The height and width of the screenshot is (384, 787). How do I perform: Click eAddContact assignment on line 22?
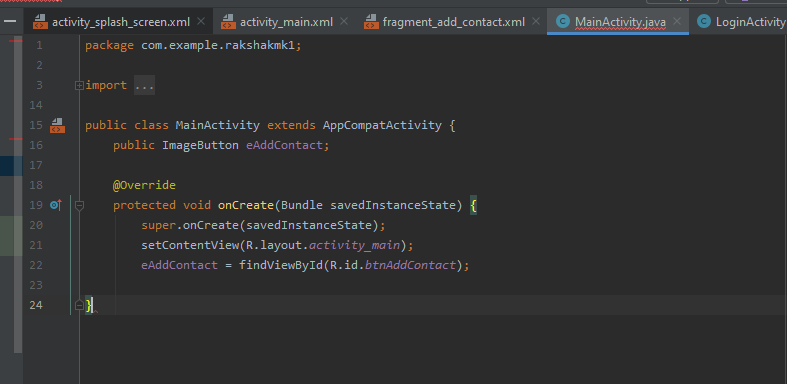click(x=179, y=265)
